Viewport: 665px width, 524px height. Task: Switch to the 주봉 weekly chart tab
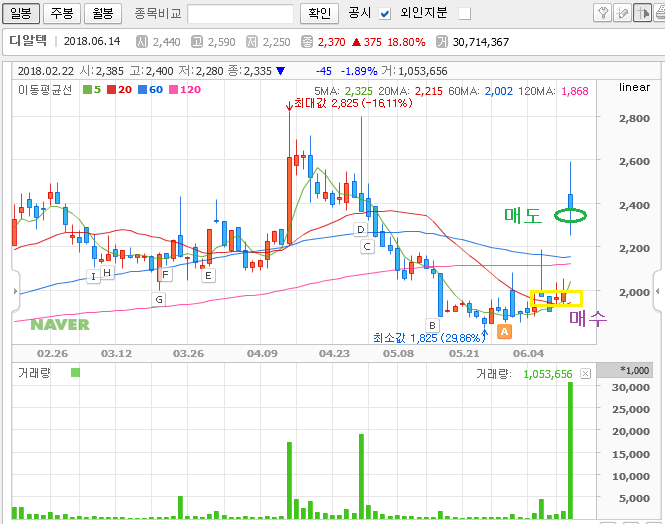click(x=62, y=13)
